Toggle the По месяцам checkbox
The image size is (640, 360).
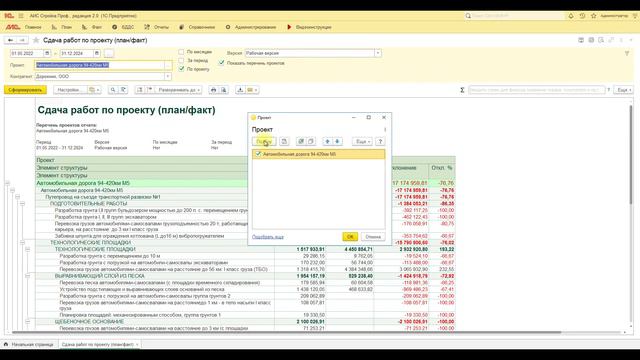coord(181,52)
